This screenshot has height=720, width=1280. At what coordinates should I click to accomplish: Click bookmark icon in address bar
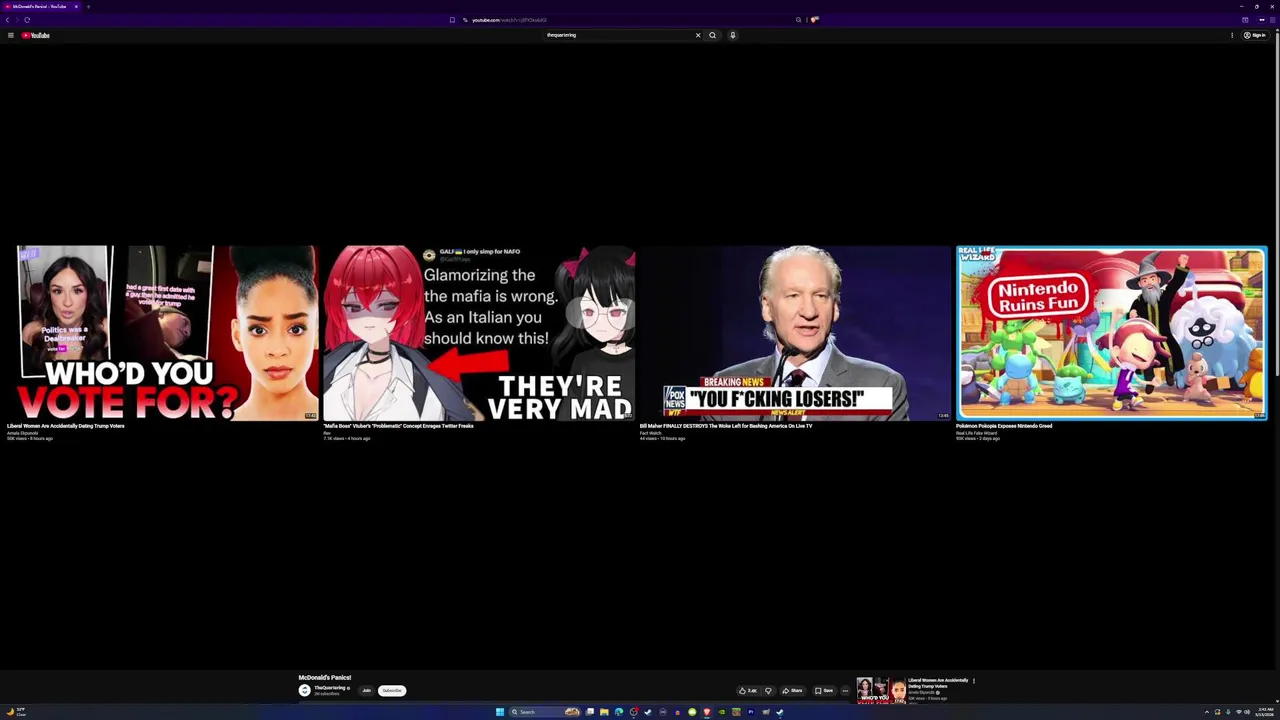tap(452, 20)
